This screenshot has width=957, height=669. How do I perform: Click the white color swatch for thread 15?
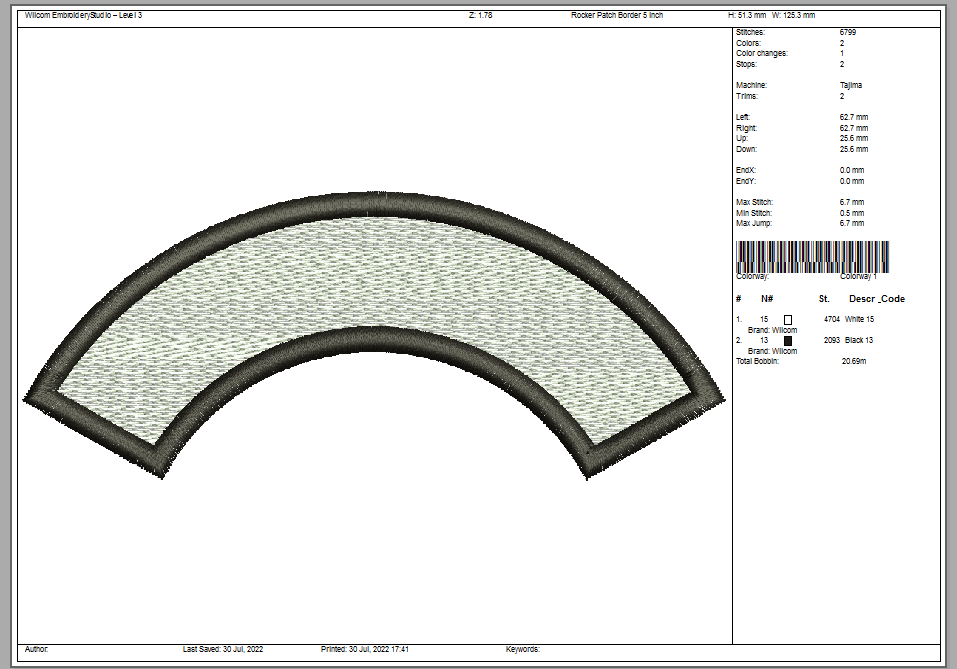(x=788, y=319)
